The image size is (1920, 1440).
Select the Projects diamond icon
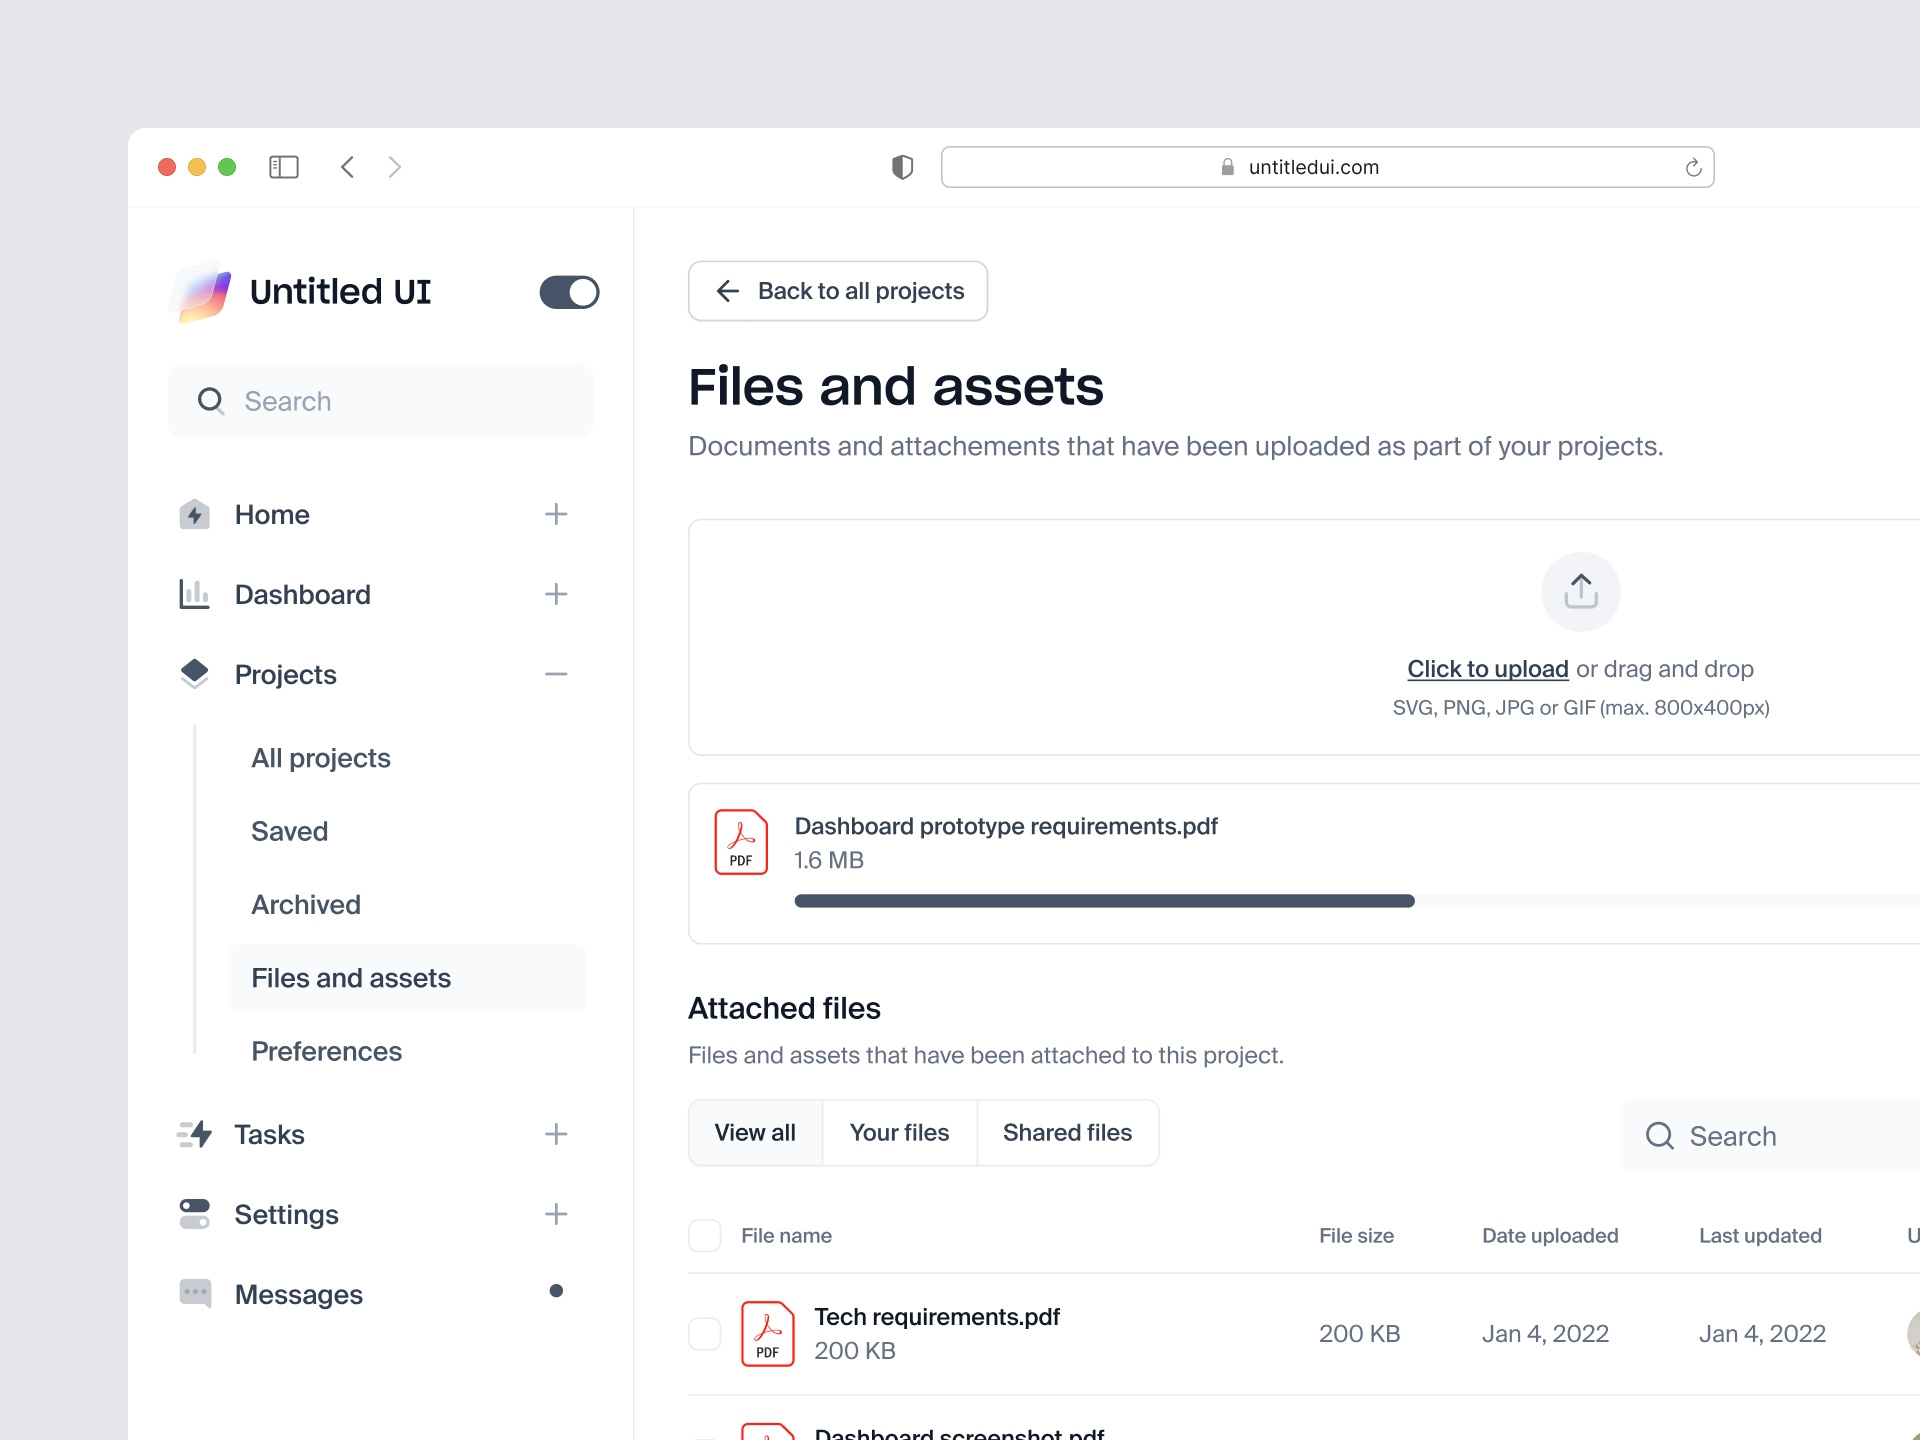tap(194, 674)
